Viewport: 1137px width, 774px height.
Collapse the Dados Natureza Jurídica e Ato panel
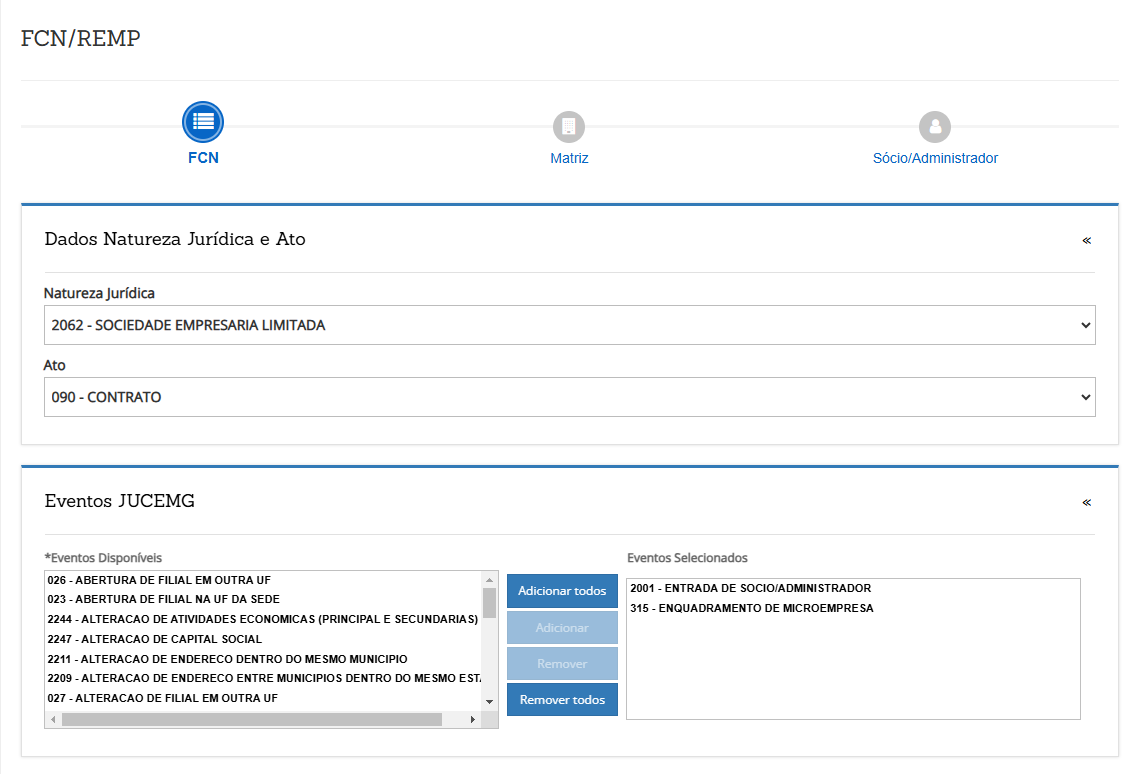pos(1086,240)
